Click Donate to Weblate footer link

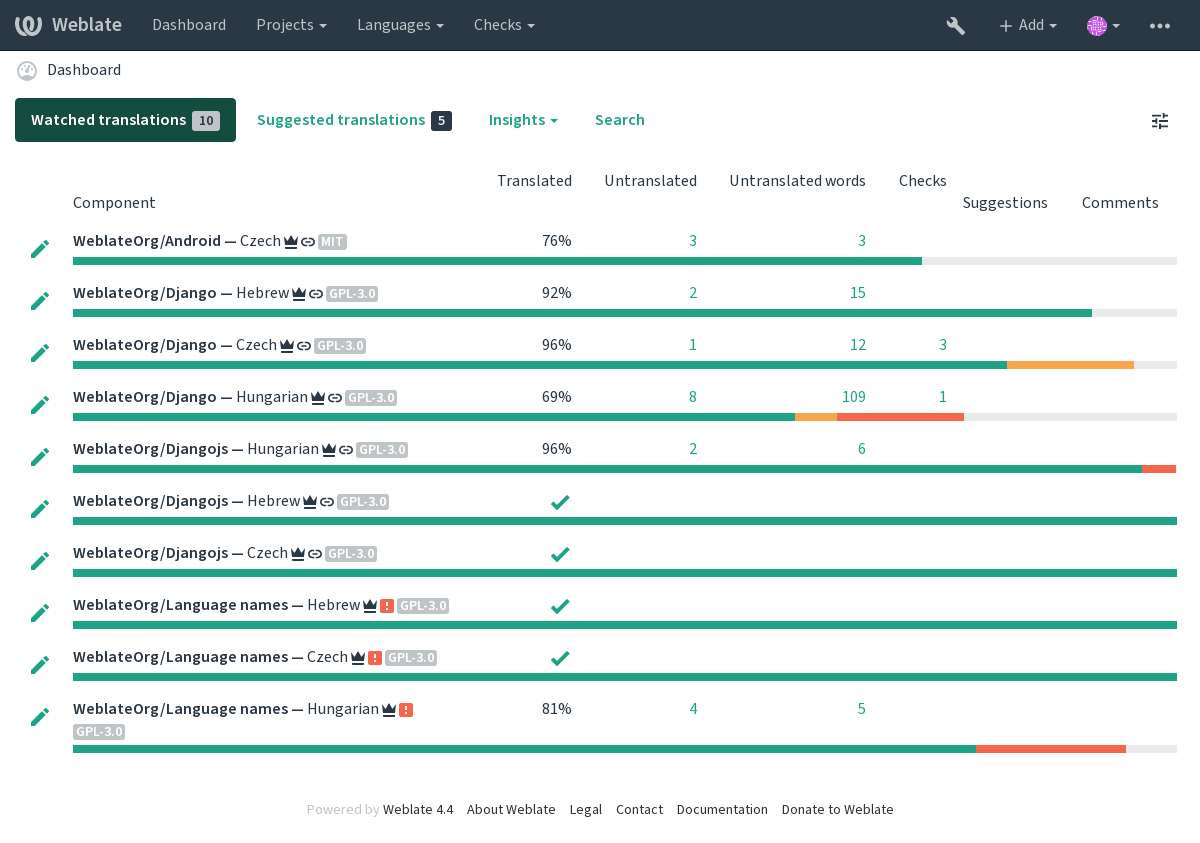[x=838, y=810]
